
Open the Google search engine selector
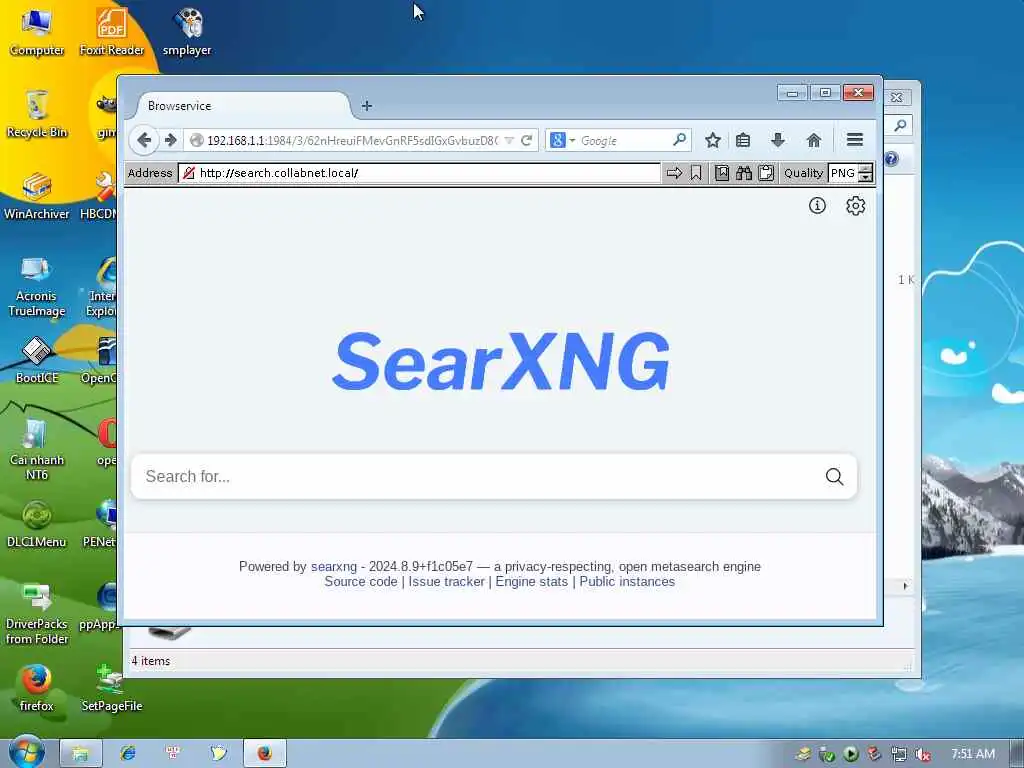pyautogui.click(x=562, y=140)
